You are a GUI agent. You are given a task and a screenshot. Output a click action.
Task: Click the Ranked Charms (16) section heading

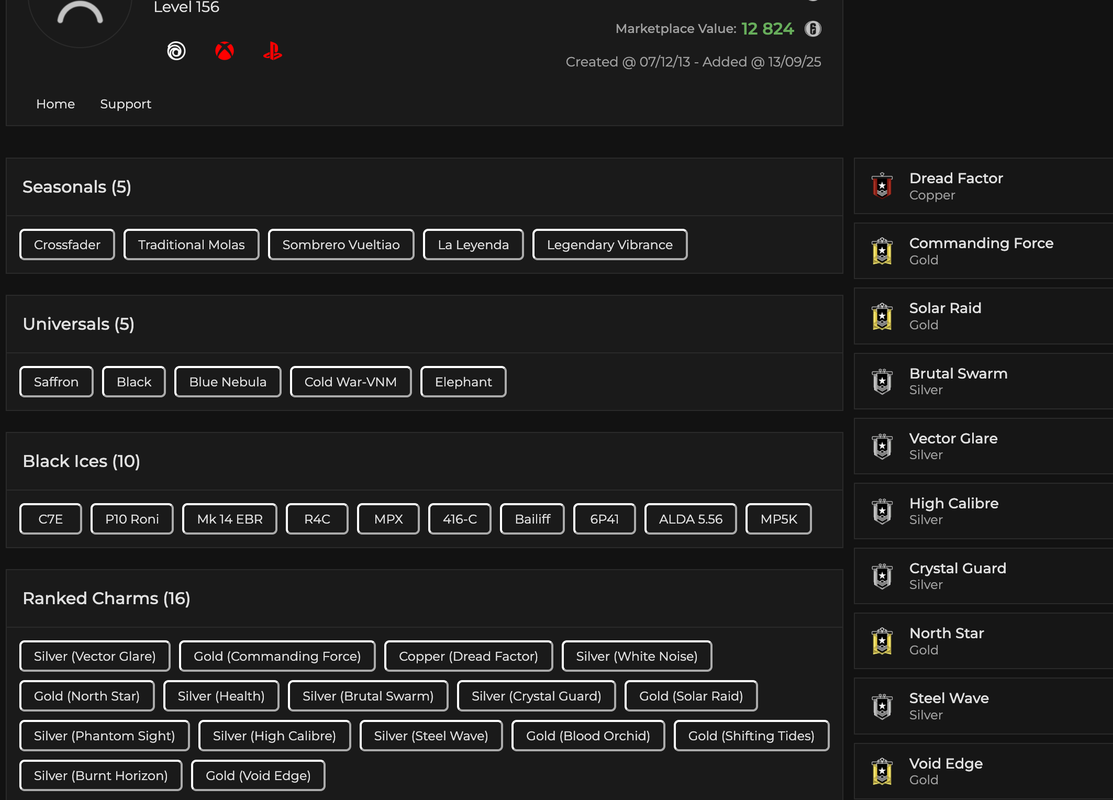(106, 598)
